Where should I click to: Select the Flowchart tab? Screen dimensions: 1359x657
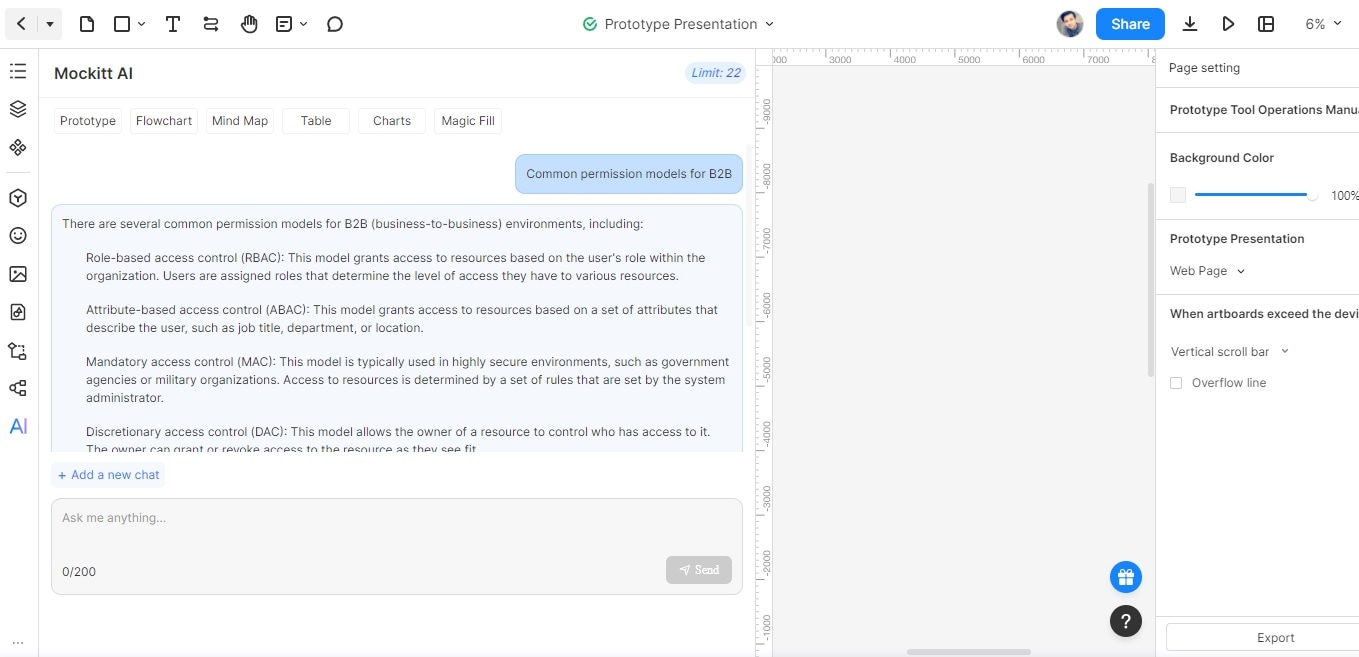click(x=164, y=121)
